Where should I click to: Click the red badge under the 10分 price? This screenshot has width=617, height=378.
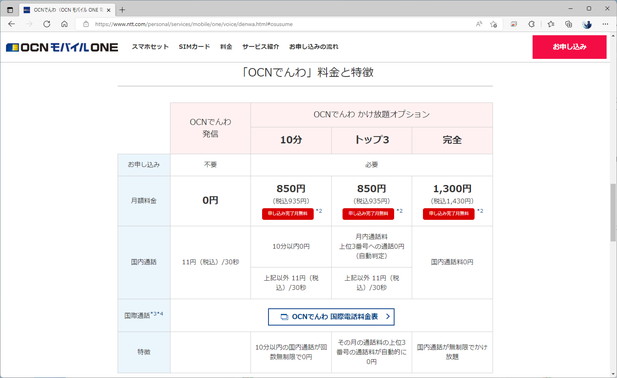click(288, 214)
